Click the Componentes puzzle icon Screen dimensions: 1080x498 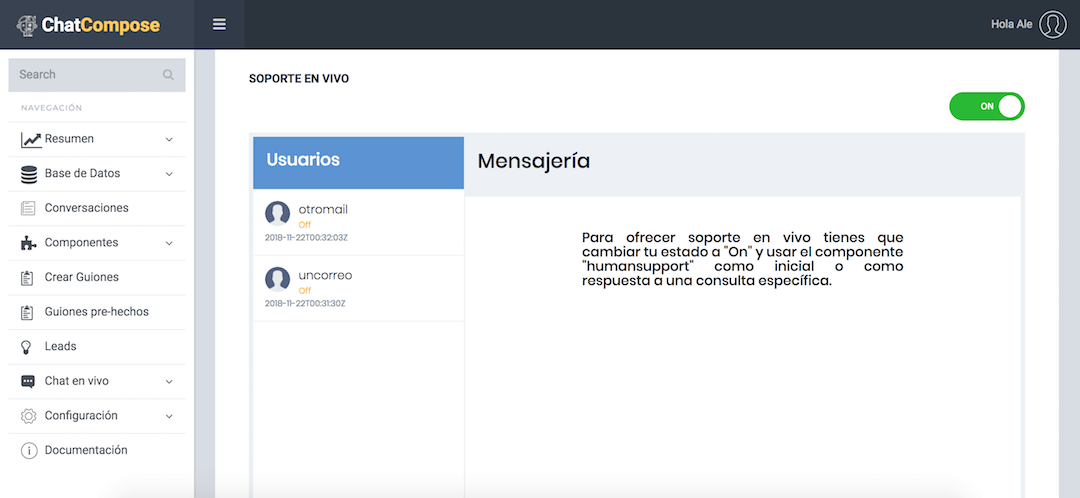coord(28,243)
